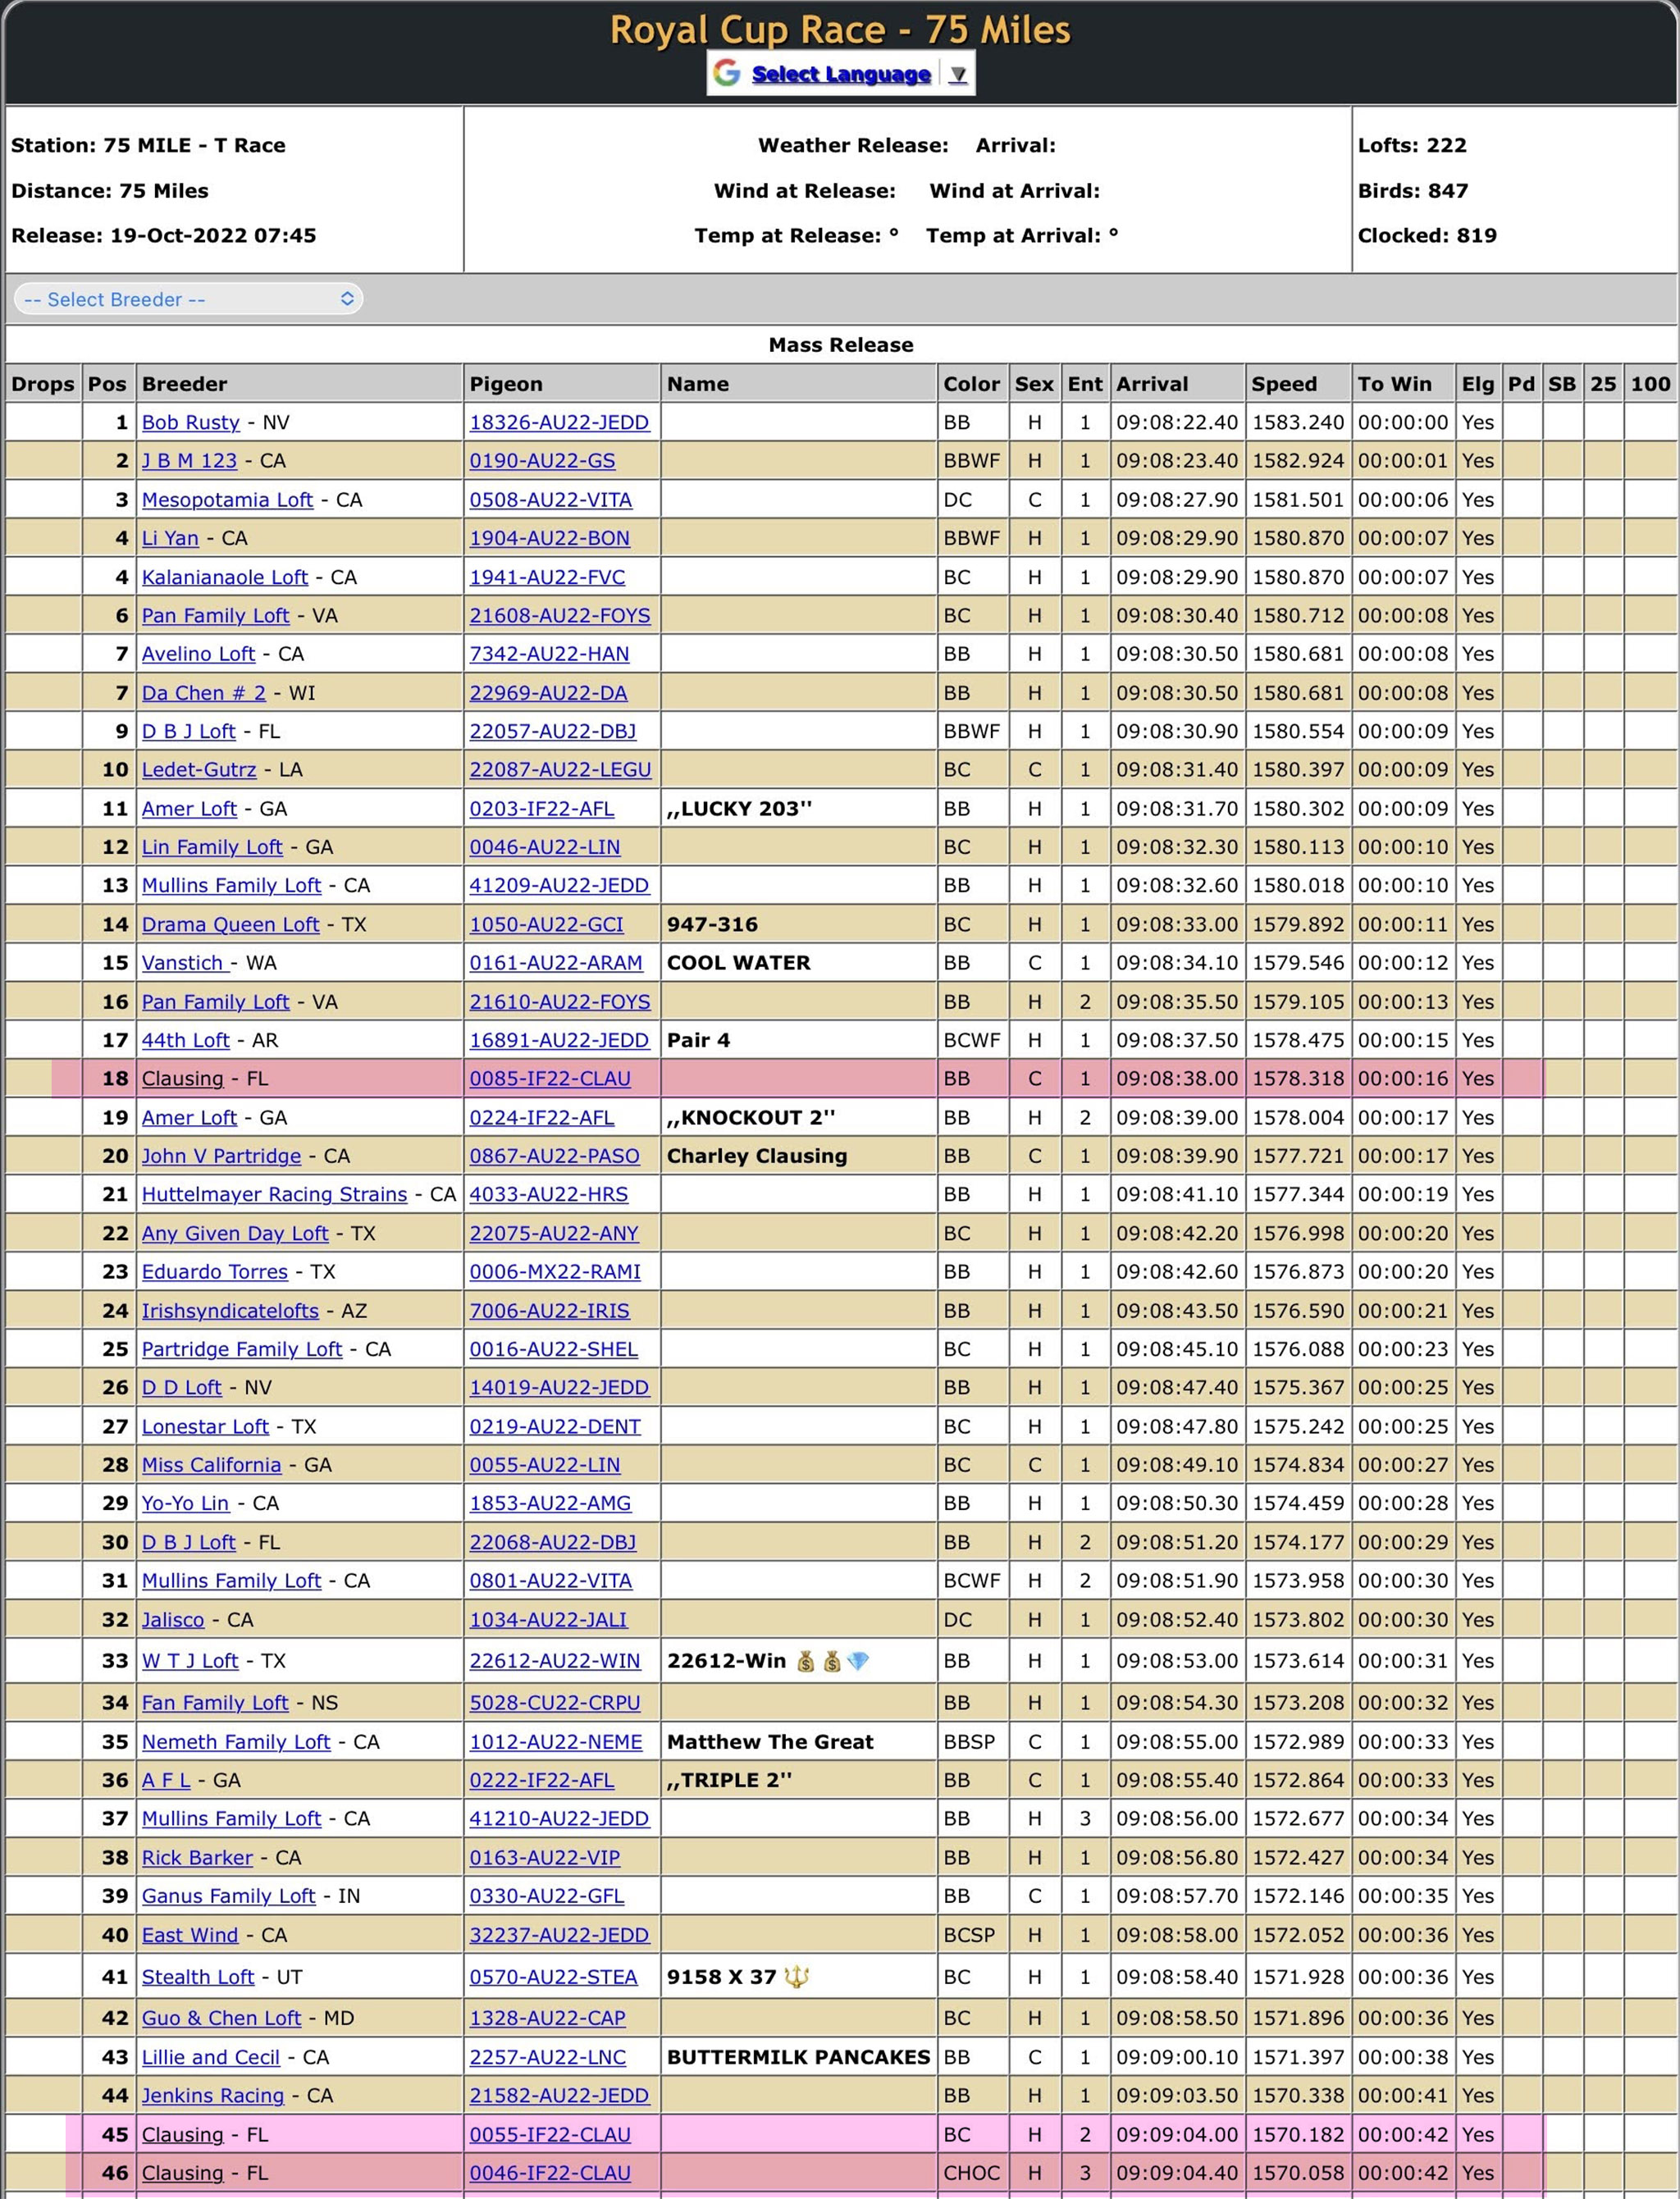Image resolution: width=1680 pixels, height=2199 pixels.
Task: Open breeder link East Wind
Action: [190, 1935]
